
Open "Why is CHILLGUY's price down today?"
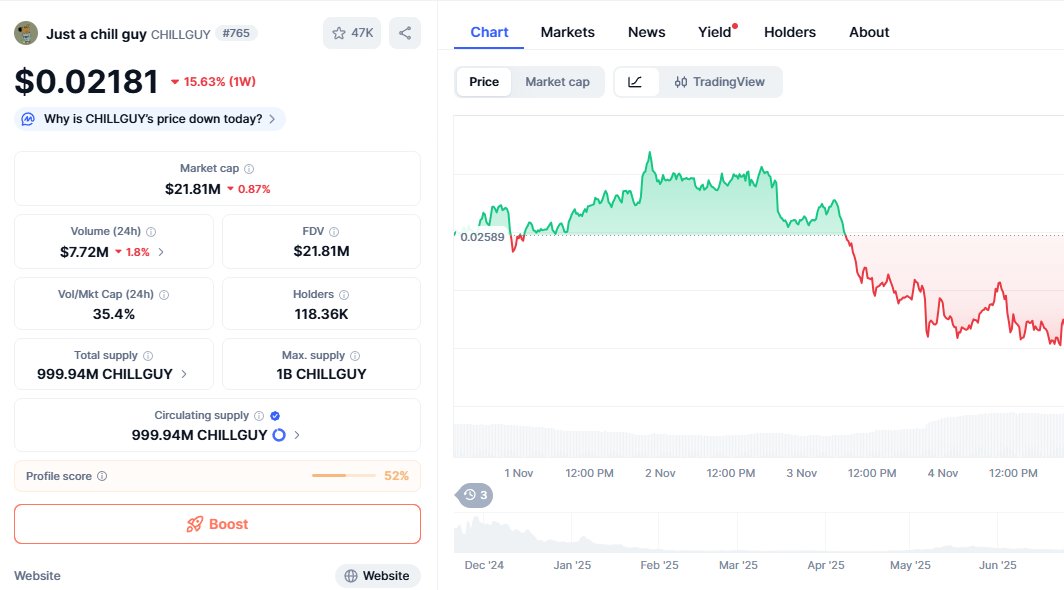tap(150, 119)
